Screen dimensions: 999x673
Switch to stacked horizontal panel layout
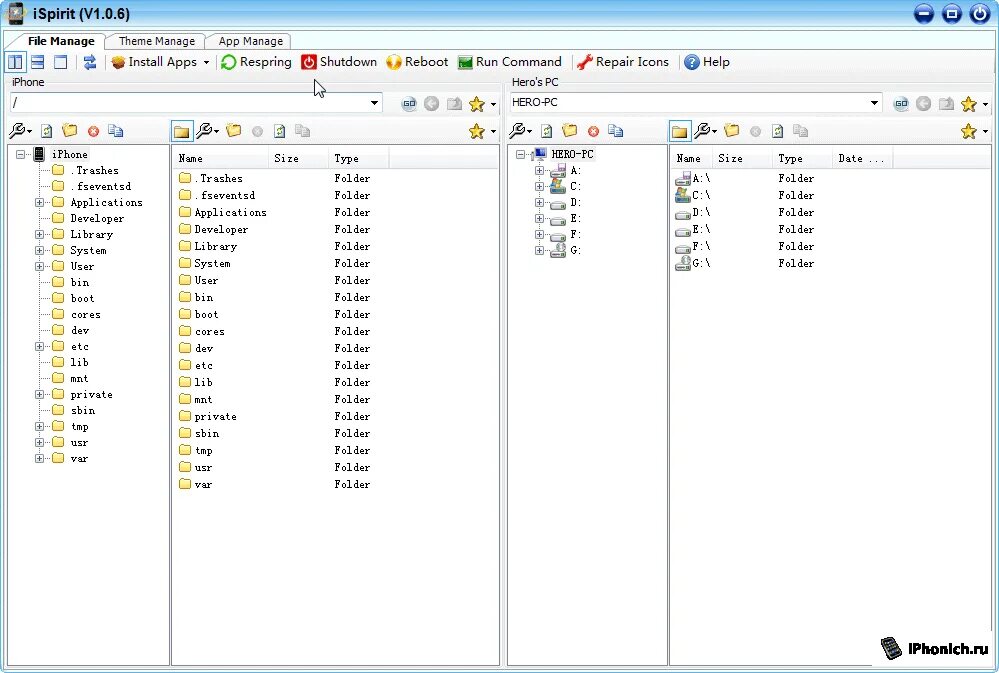click(38, 62)
